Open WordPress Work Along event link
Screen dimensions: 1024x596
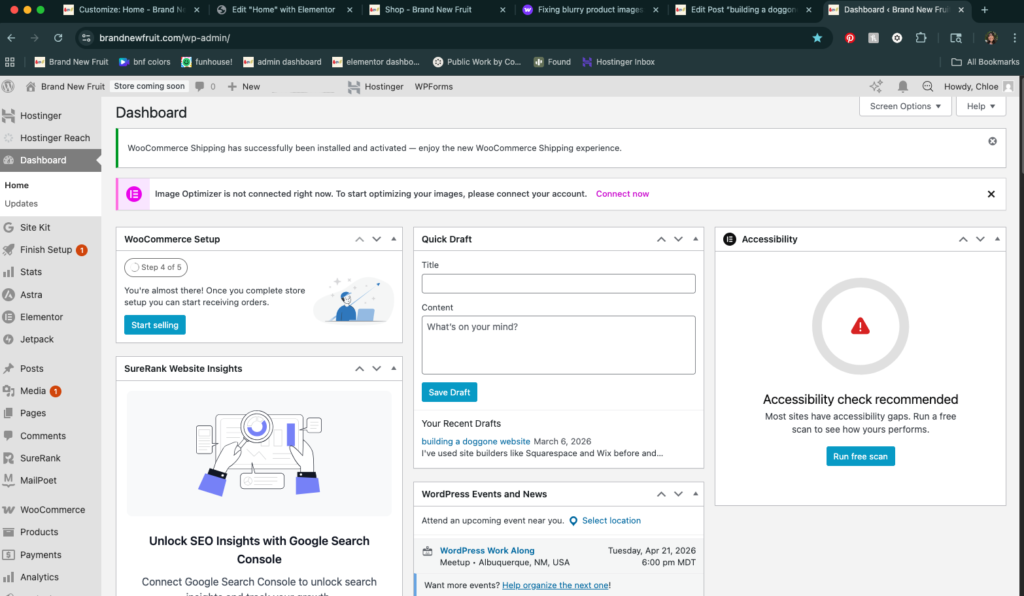click(x=487, y=550)
